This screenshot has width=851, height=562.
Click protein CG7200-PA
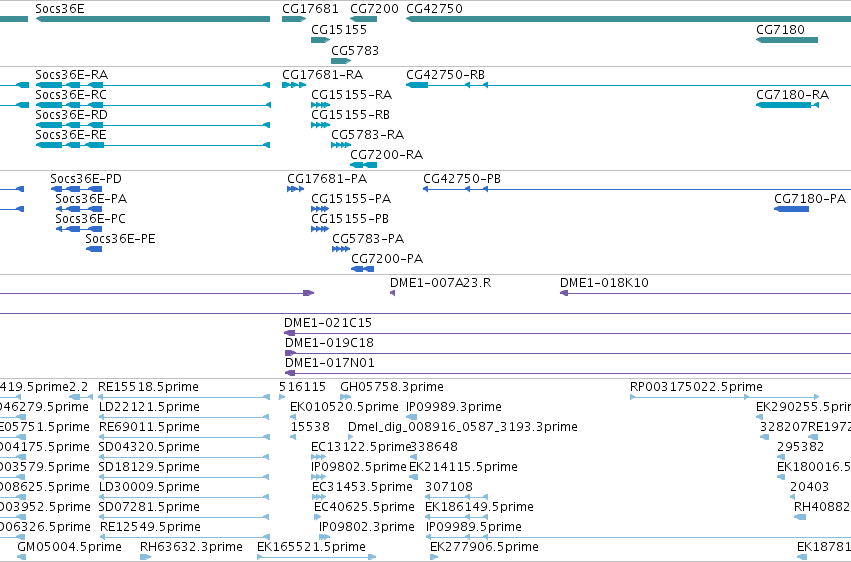363,269
